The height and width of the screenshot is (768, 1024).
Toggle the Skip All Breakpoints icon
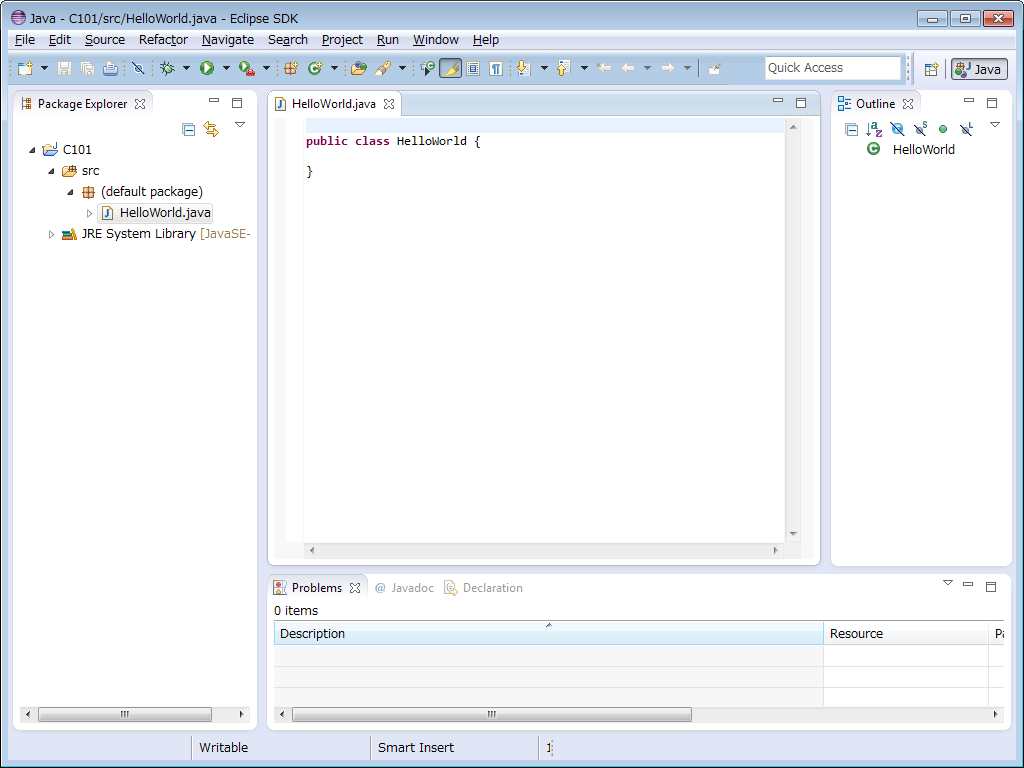(138, 68)
